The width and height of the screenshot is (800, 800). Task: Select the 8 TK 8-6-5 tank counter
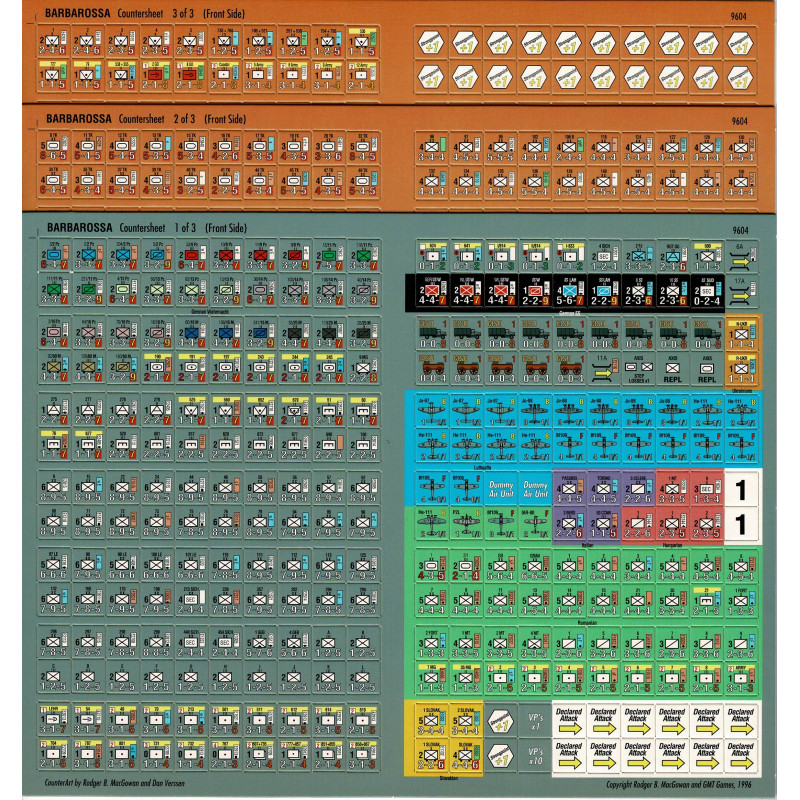(x=54, y=146)
